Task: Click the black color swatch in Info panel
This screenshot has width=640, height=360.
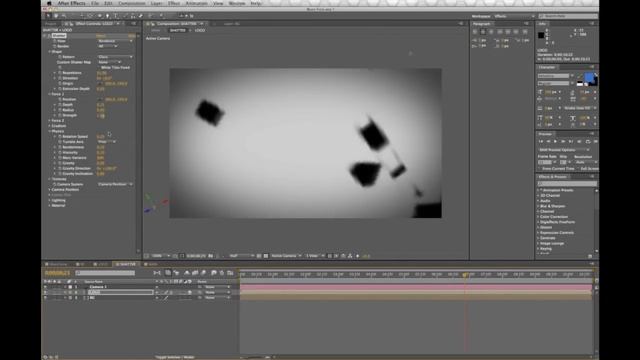Action: (x=541, y=36)
